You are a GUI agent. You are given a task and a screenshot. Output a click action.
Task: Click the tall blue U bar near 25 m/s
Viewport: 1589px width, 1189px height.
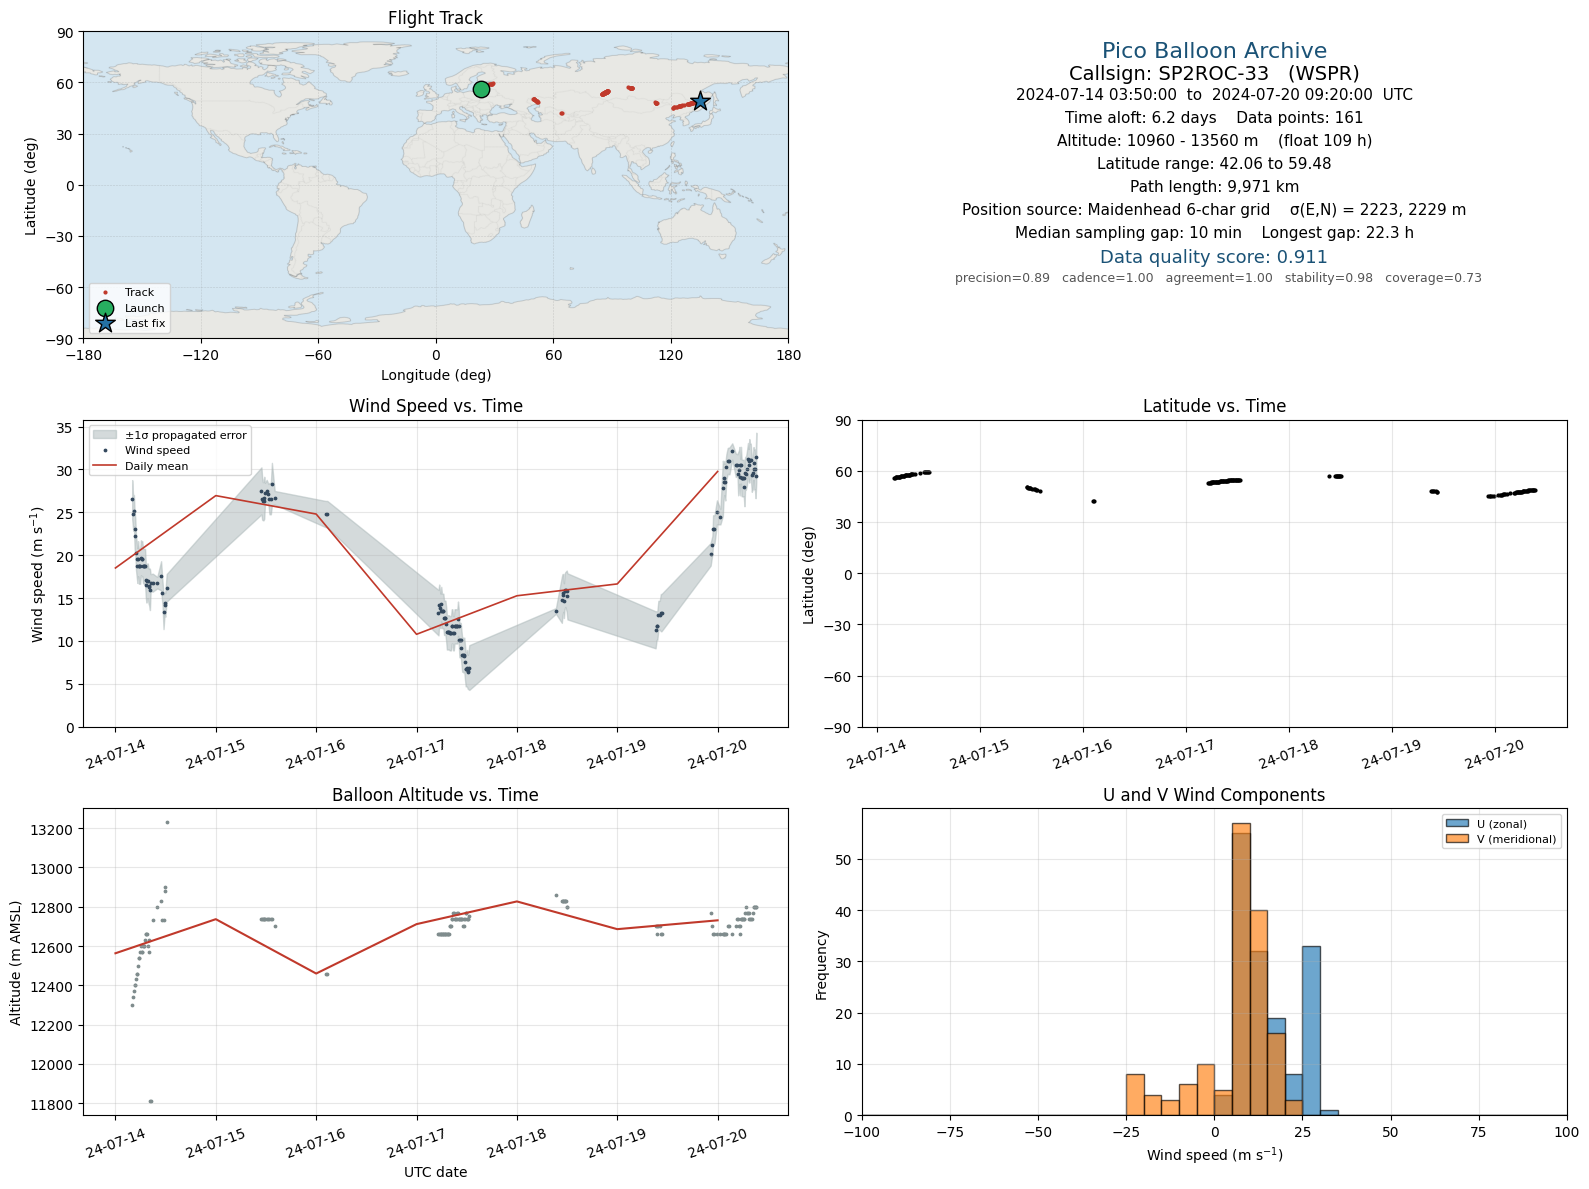1311,1030
